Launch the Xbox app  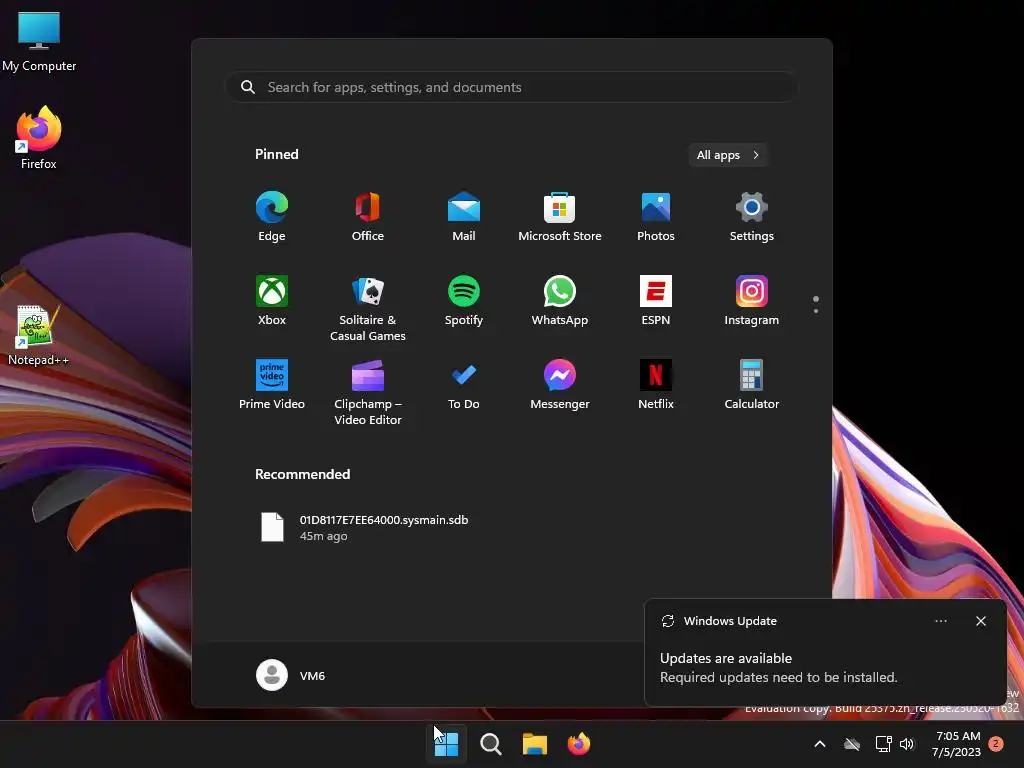[272, 301]
